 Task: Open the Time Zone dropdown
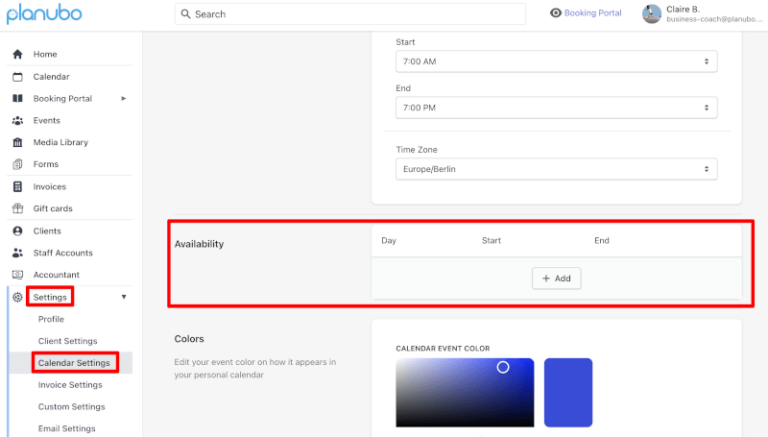coord(556,170)
